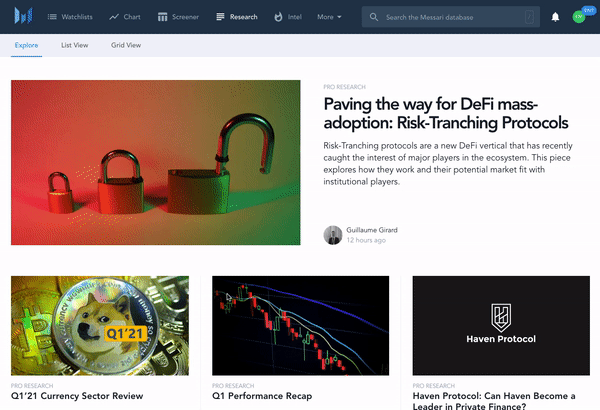
Task: Open Guillaume Girard author avatar
Action: coord(333,235)
